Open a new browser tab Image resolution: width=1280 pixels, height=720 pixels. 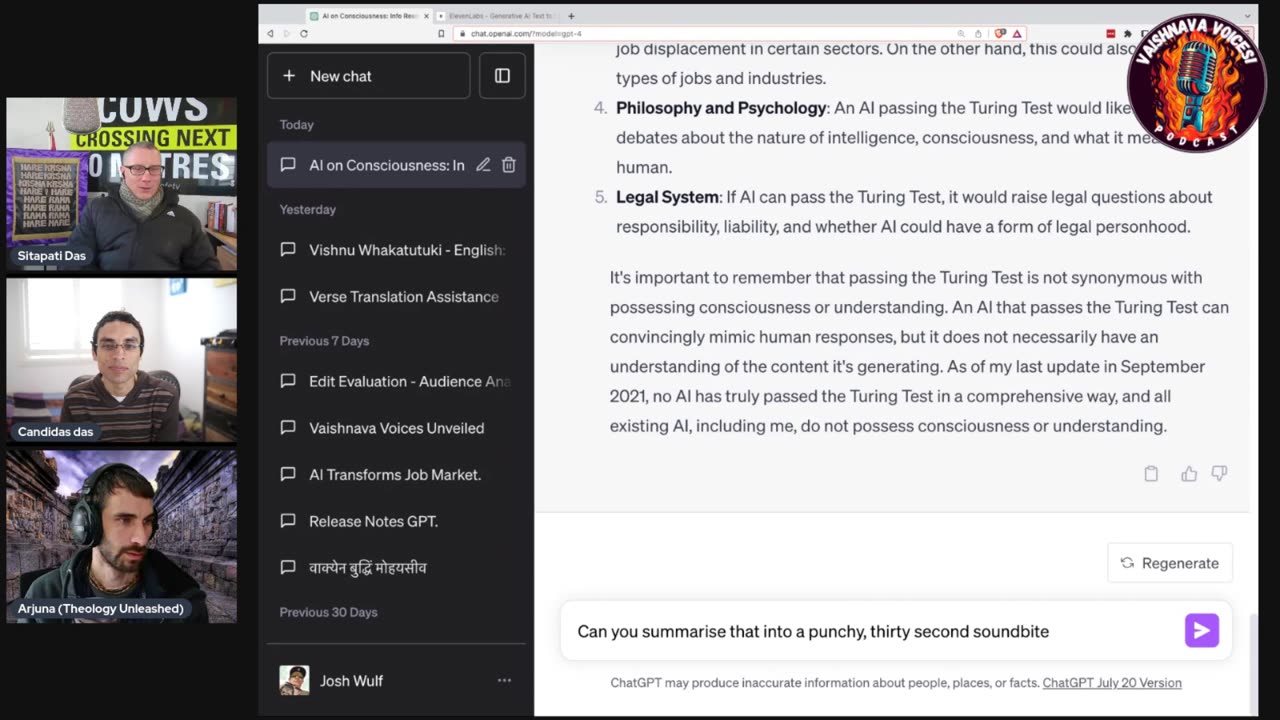[571, 16]
